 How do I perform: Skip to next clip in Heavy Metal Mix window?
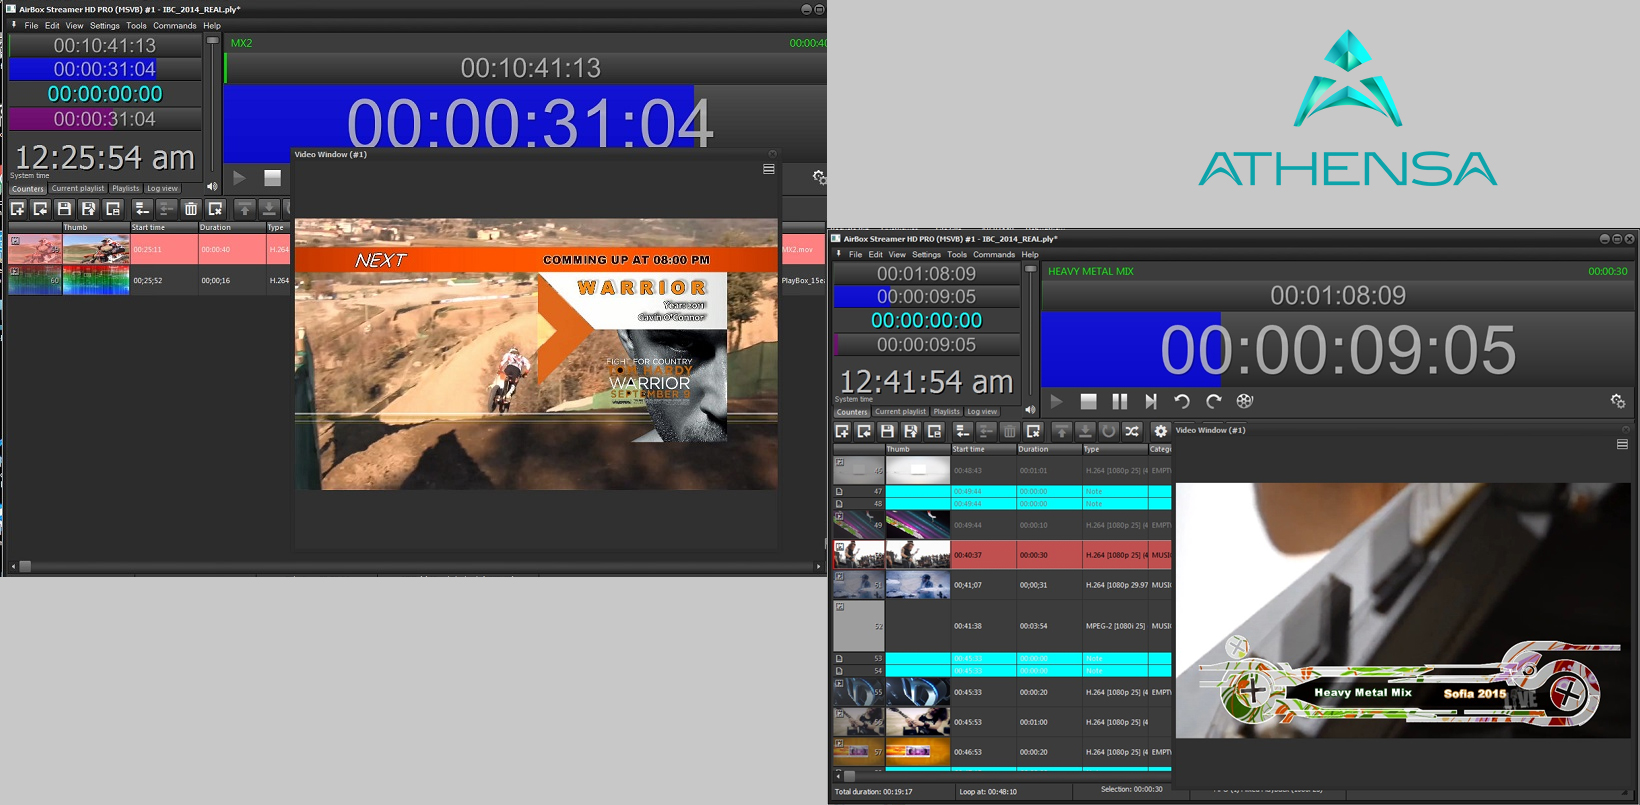[1151, 401]
